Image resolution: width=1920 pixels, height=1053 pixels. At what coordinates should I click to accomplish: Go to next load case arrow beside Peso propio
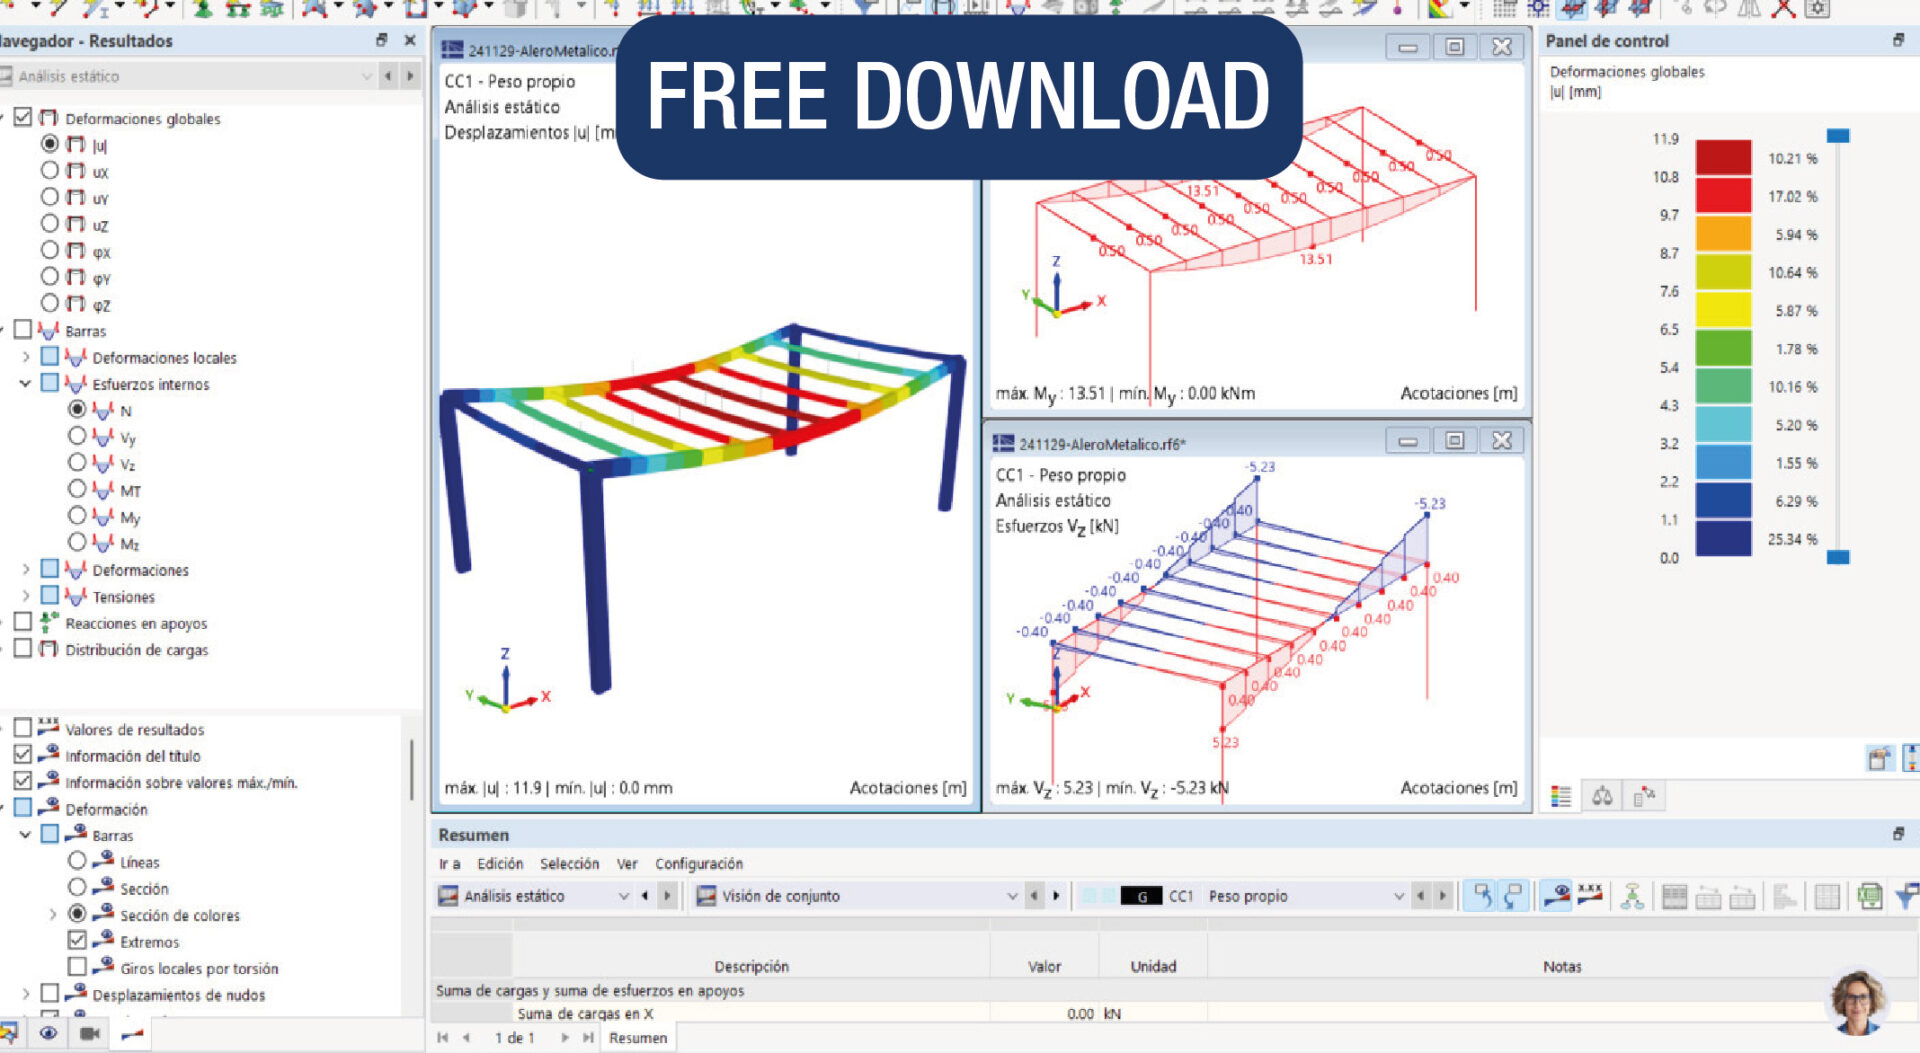click(x=1442, y=896)
